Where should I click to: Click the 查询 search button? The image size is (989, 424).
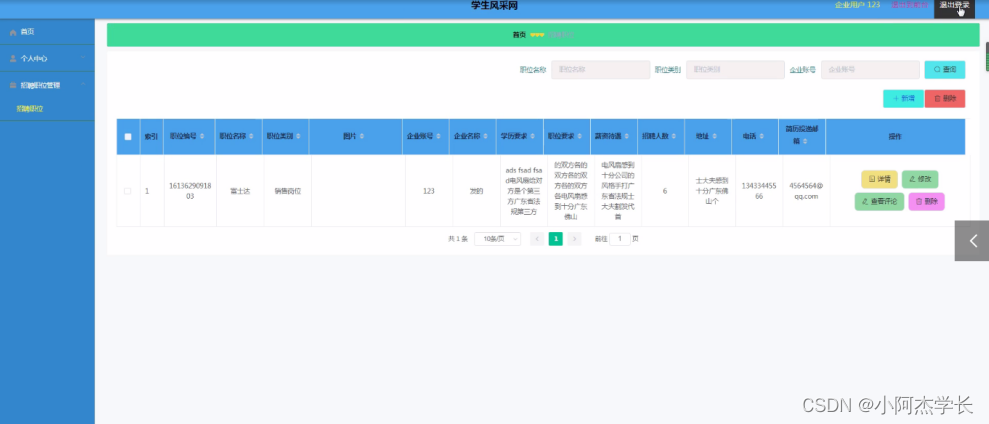pyautogui.click(x=945, y=69)
